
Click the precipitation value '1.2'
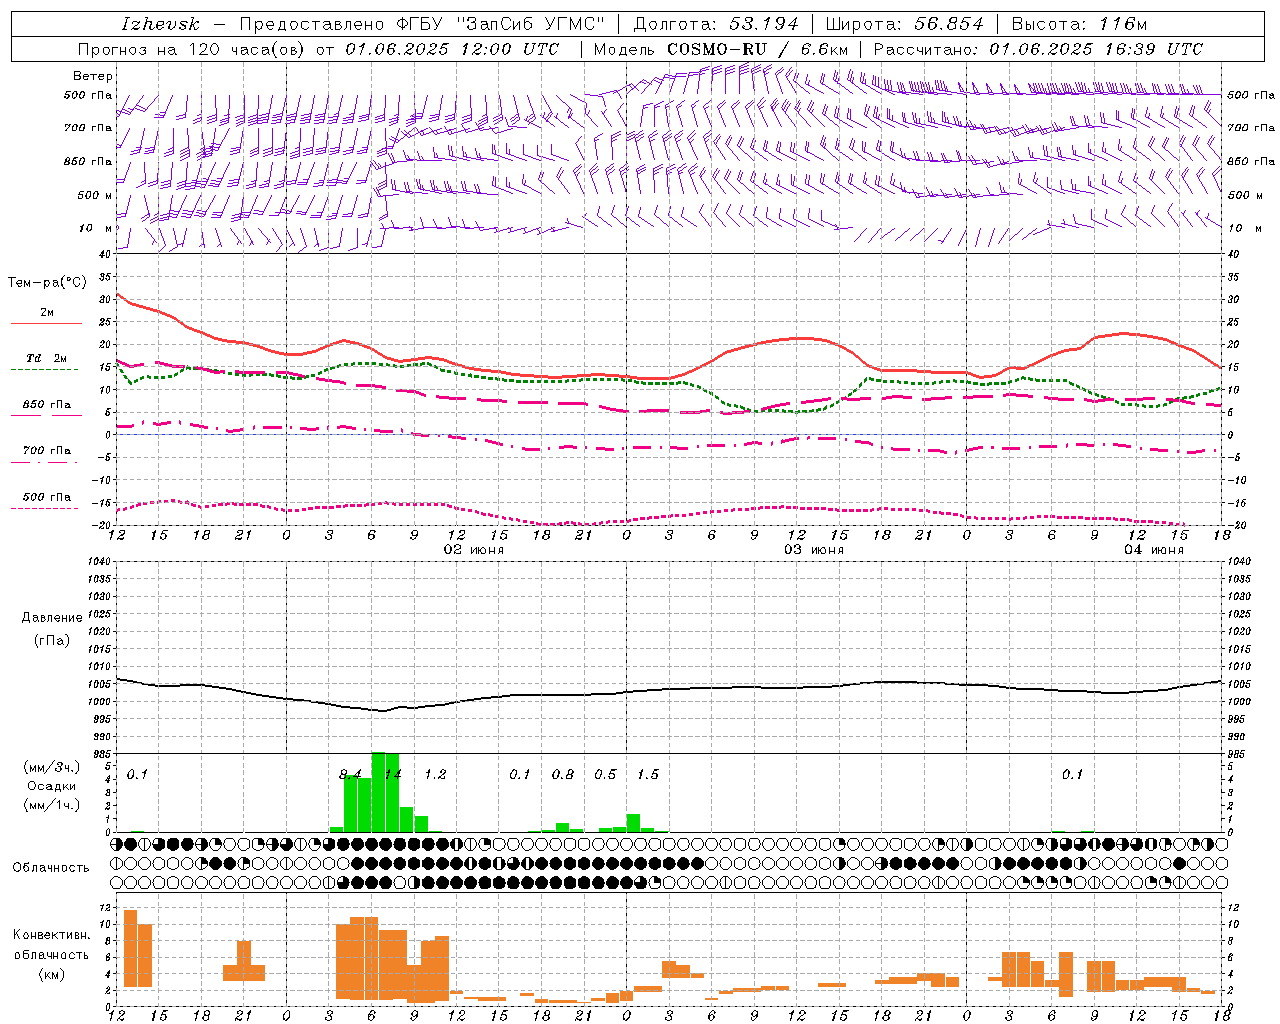click(435, 774)
